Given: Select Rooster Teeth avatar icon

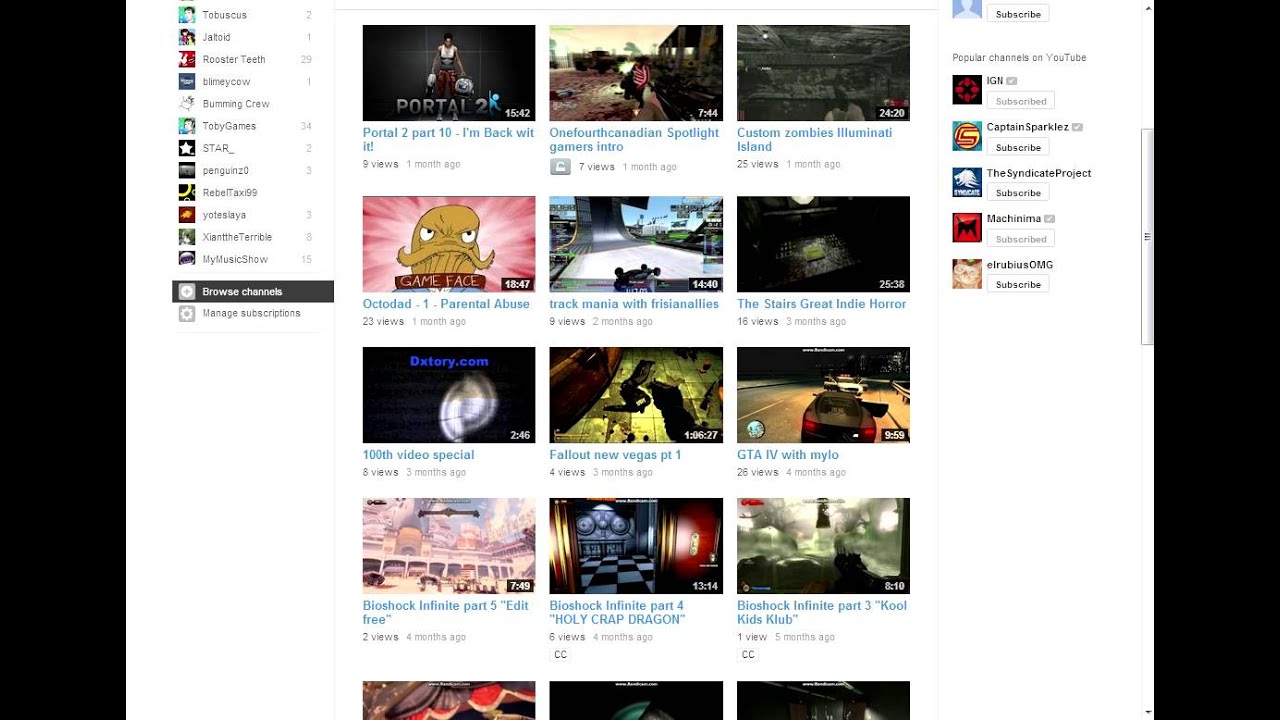Looking at the screenshot, I should click(187, 59).
